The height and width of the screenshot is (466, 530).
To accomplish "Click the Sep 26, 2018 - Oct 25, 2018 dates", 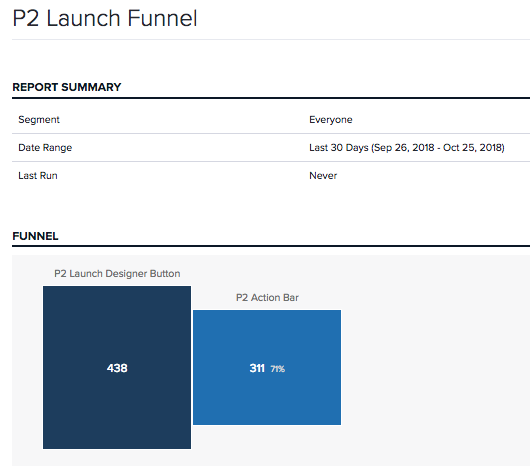I will click(438, 148).
